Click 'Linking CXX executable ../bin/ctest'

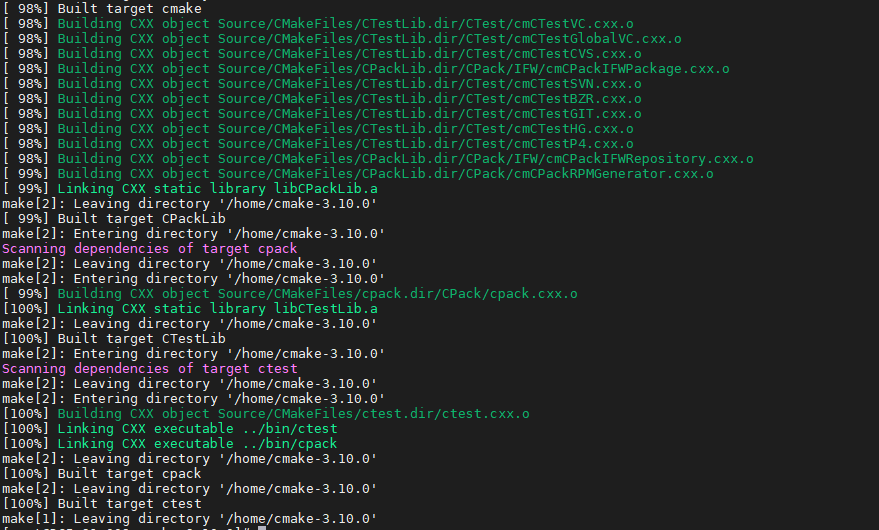197,428
